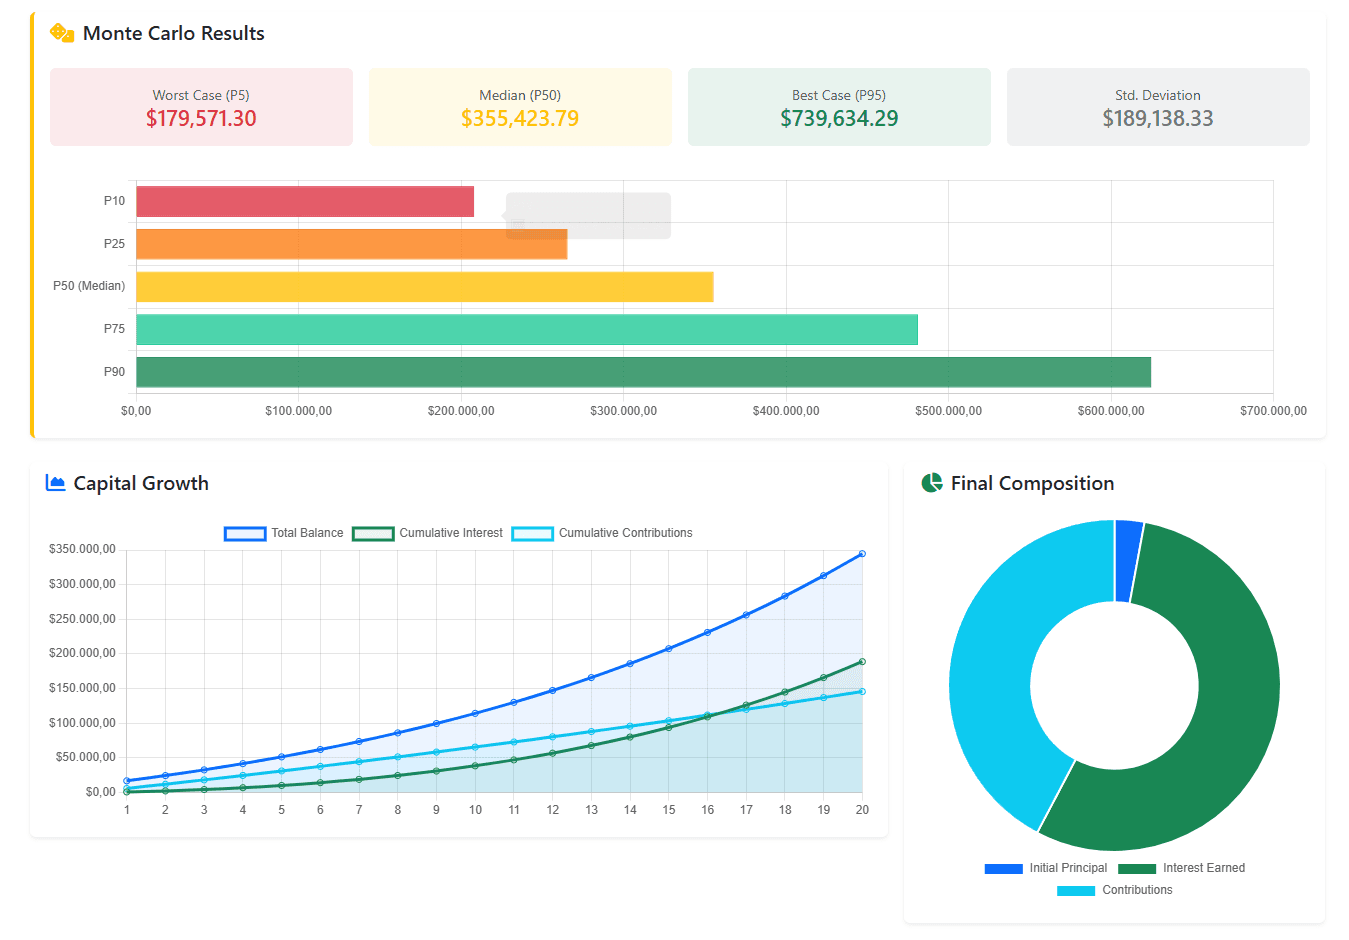Select the yellow P50 (Median) bar

click(x=425, y=287)
